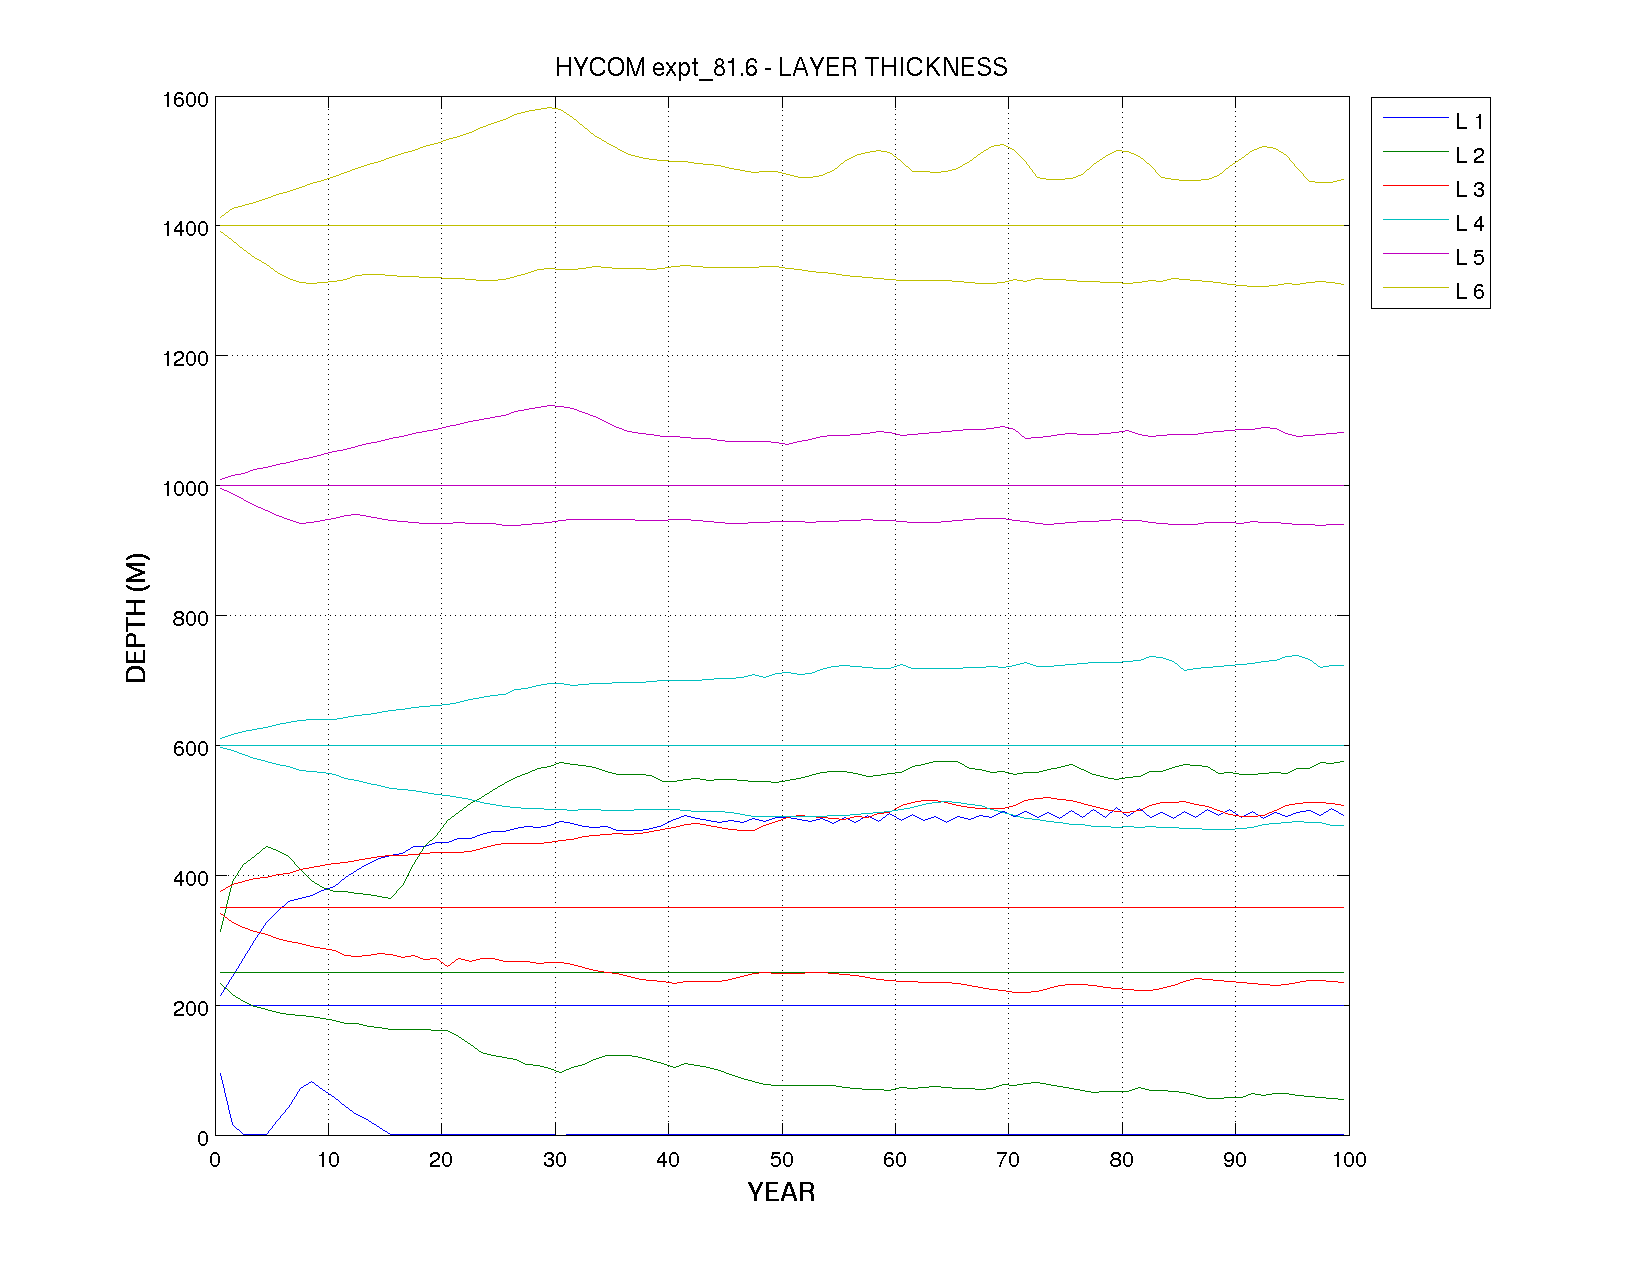
Task: Click the 200 tick label on the depth axis
Action: tap(190, 1008)
